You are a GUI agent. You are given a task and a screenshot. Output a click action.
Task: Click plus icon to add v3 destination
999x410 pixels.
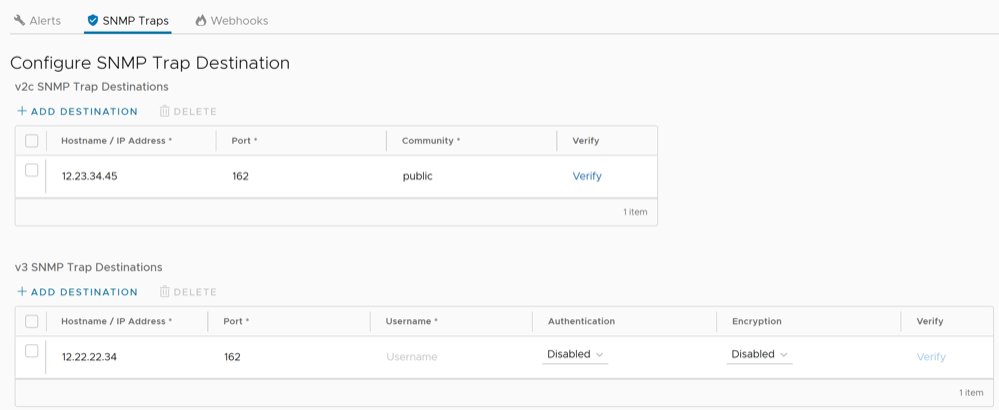pos(22,292)
